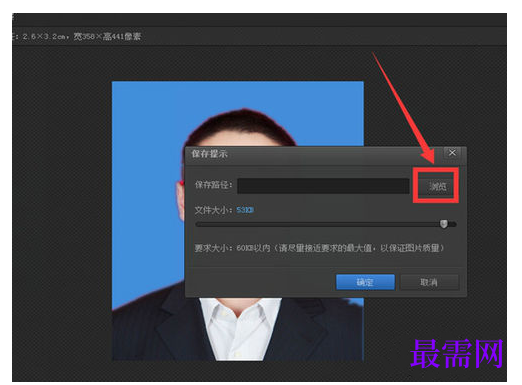Viewport: 522px width, 385px height.
Task: Click the 宽358×高441像素 size label
Action: pyautogui.click(x=107, y=36)
